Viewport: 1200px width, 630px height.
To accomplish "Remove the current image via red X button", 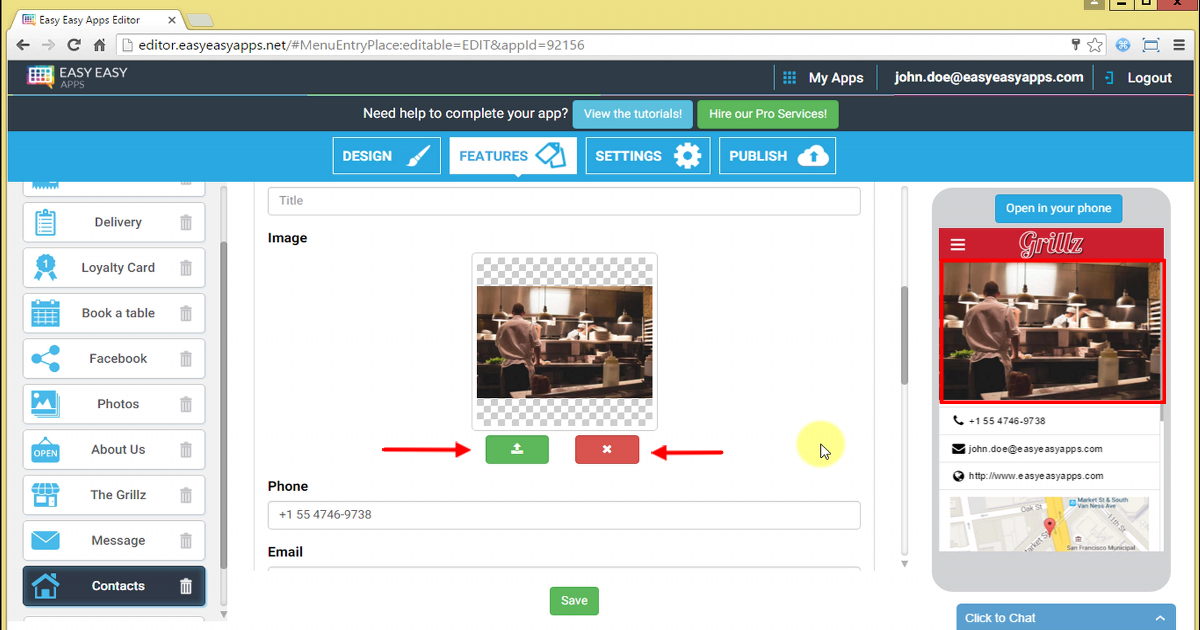I will (607, 449).
